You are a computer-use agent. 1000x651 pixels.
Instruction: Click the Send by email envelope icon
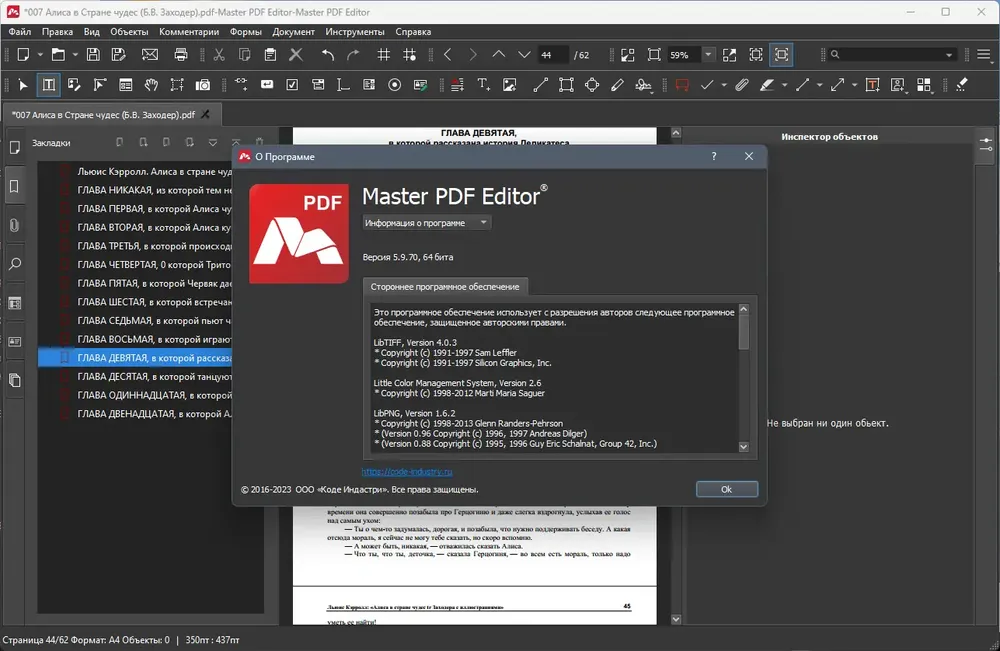(150, 55)
